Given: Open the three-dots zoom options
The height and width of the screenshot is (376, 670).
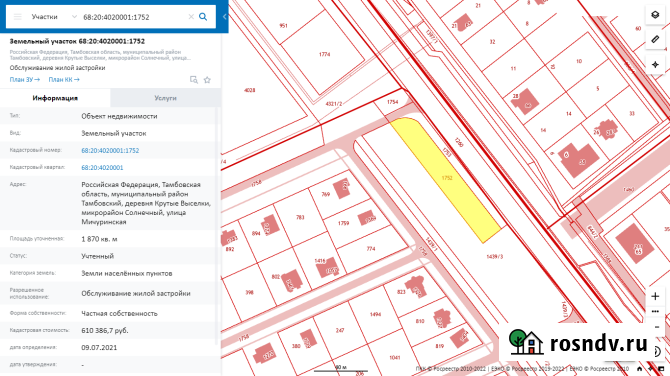Looking at the screenshot, I should (x=655, y=311).
